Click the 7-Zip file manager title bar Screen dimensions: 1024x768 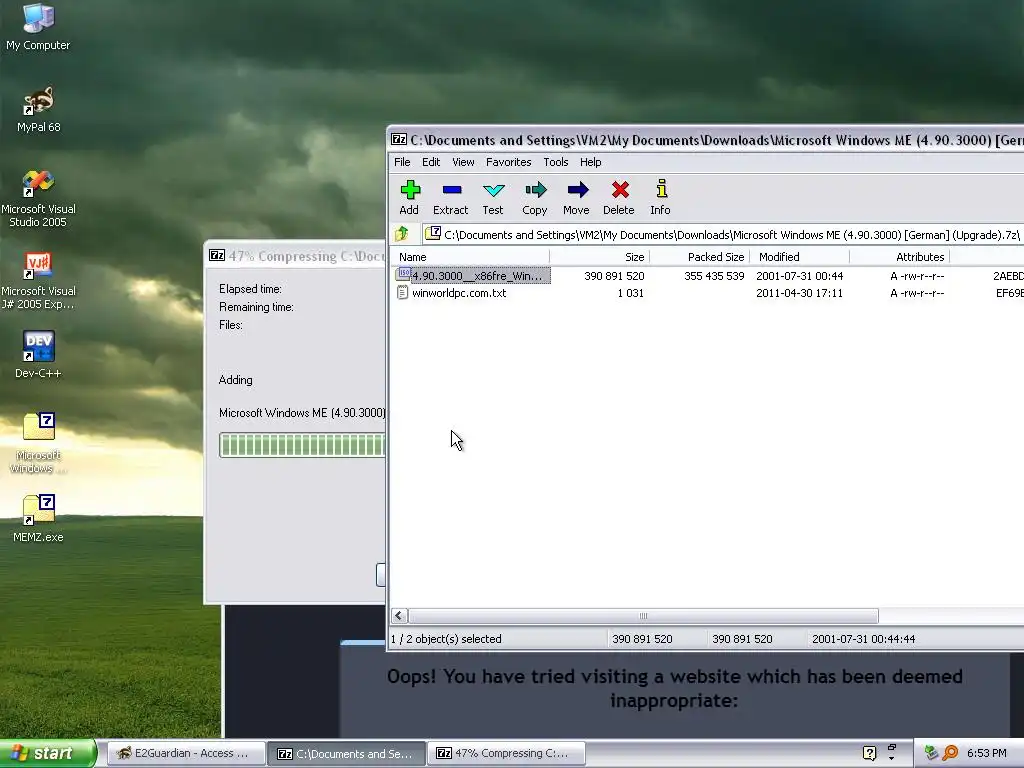click(x=706, y=140)
